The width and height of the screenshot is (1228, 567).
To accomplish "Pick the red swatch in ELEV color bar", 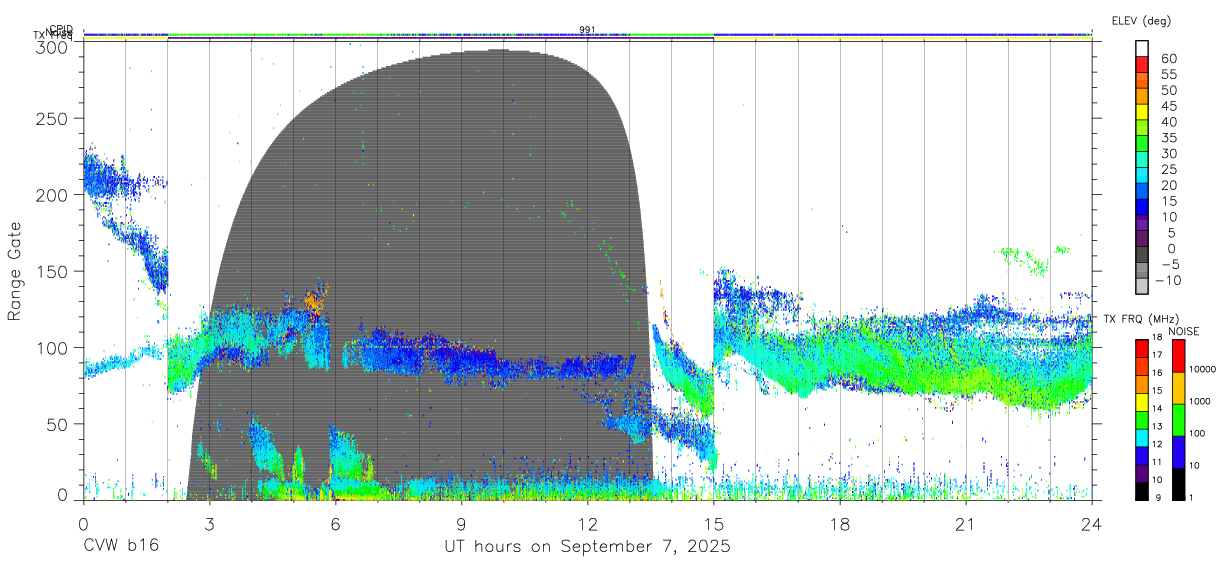I will (x=1142, y=65).
